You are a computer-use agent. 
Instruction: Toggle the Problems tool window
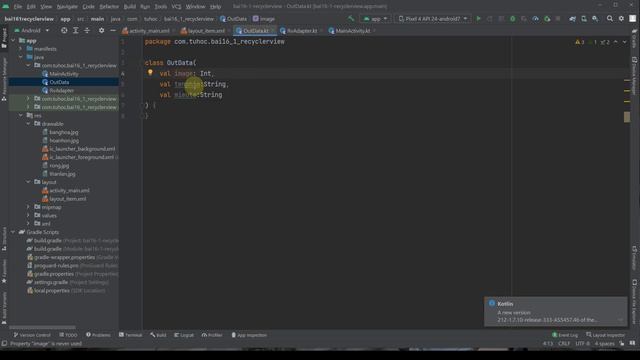click(x=98, y=335)
